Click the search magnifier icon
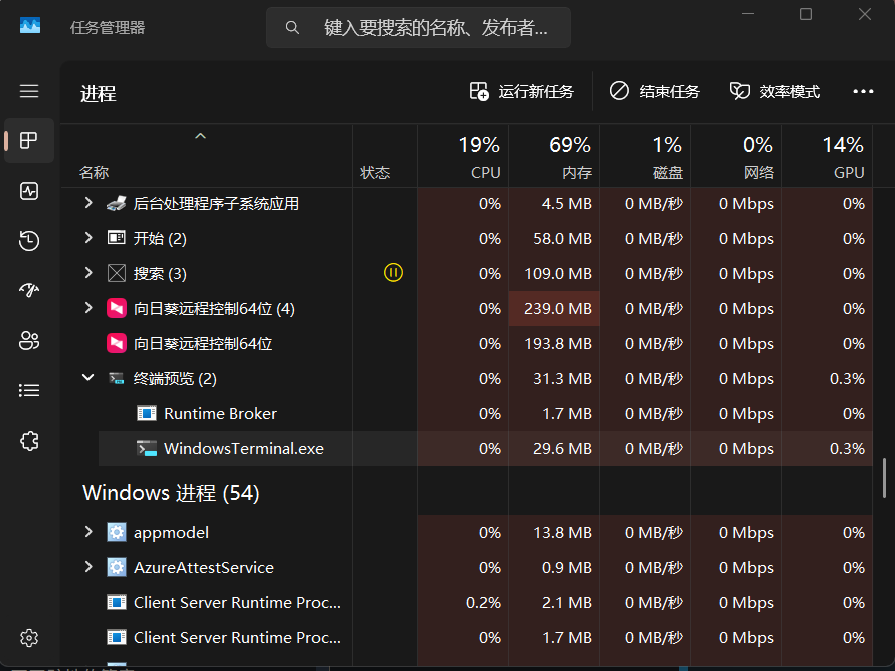The image size is (895, 671). pos(292,27)
